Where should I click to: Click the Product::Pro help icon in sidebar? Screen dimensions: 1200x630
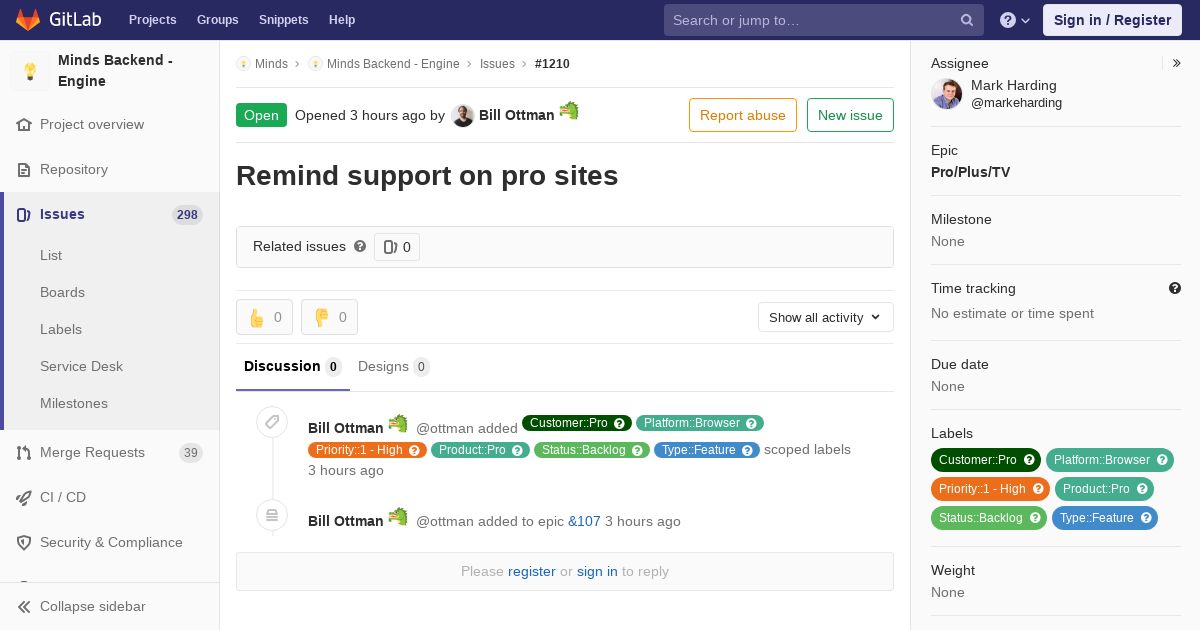(x=1142, y=489)
